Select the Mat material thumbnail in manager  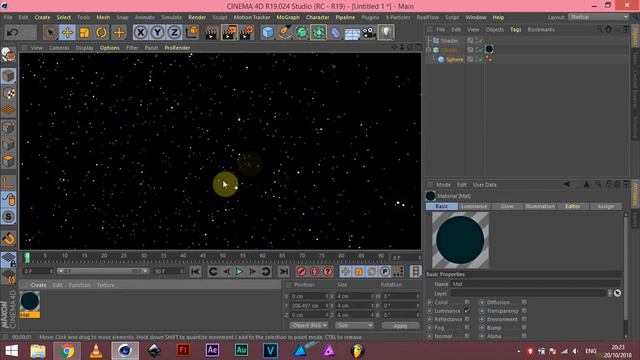tap(30, 302)
